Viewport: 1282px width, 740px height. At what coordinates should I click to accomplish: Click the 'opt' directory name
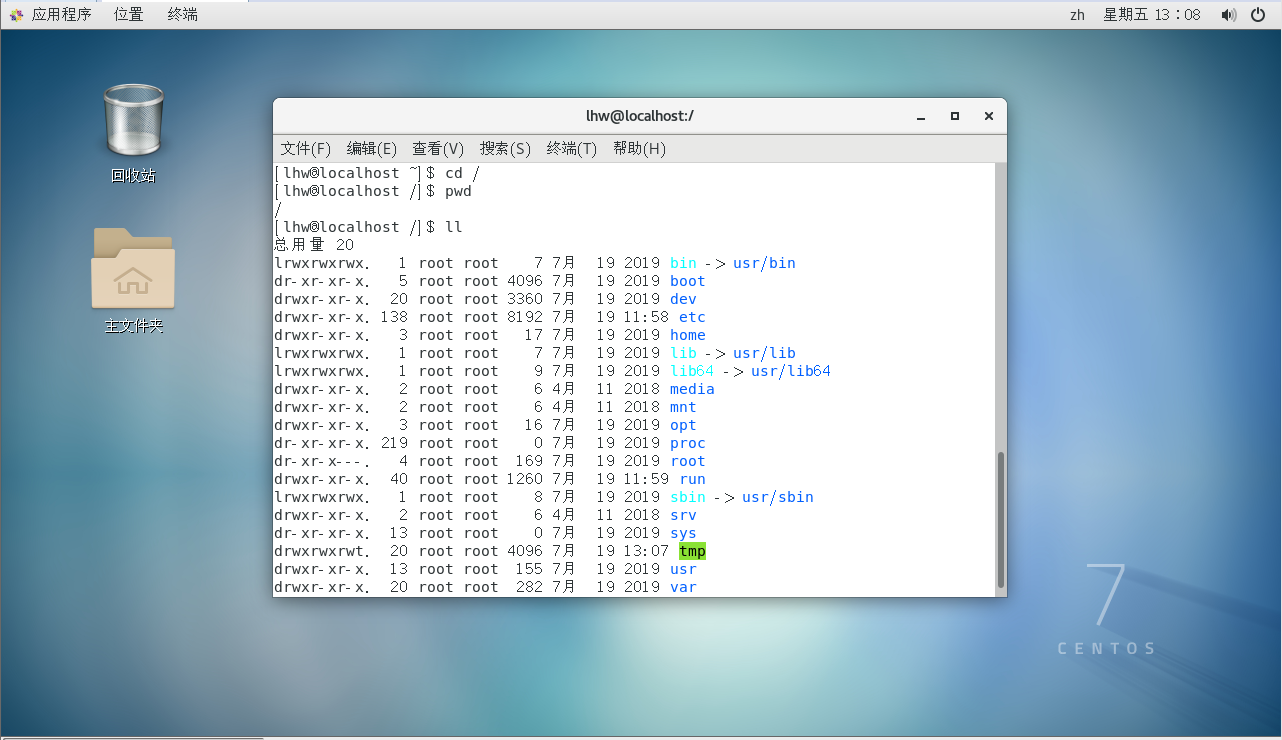point(683,425)
